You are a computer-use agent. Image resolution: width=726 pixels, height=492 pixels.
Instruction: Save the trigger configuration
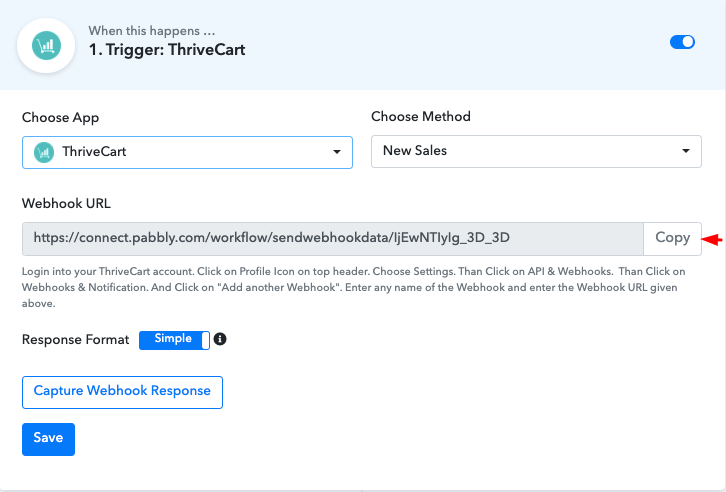point(48,439)
